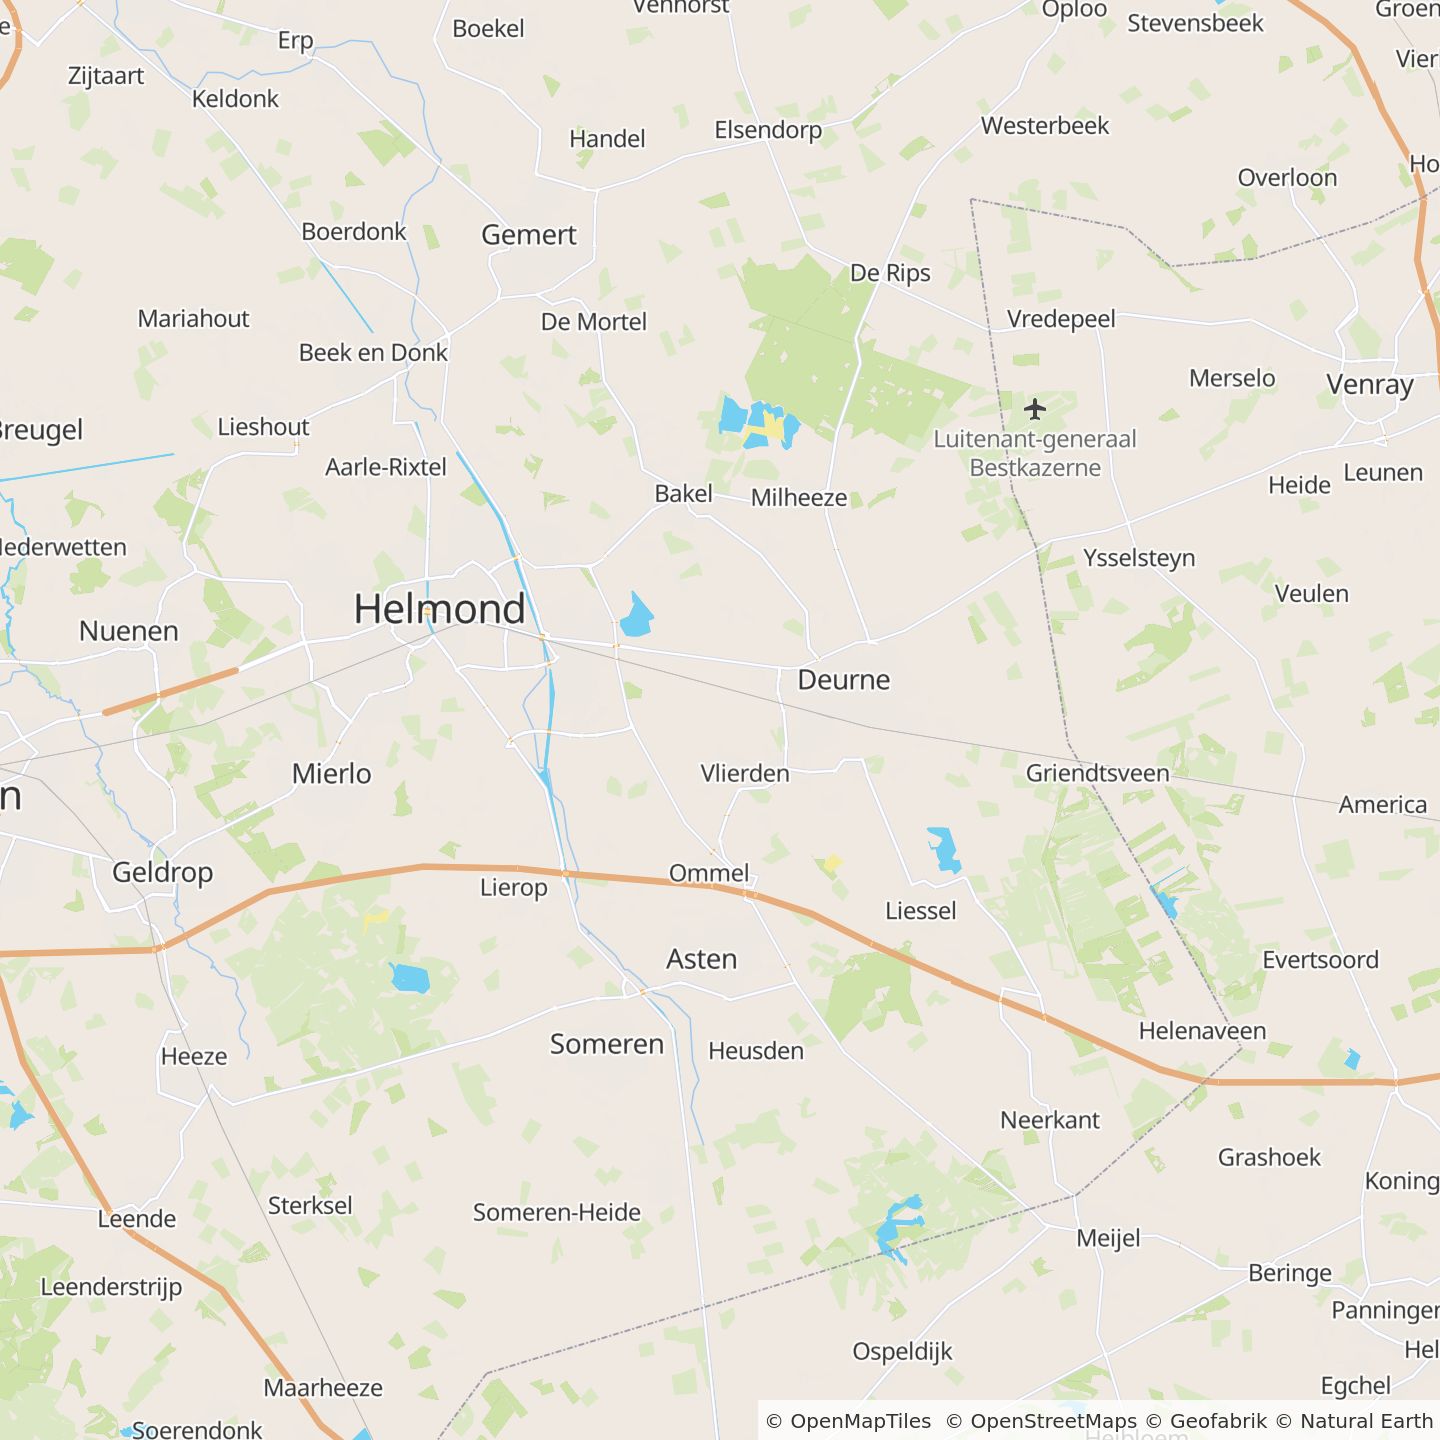Image resolution: width=1440 pixels, height=1440 pixels.
Task: Click the Helenaveen village label
Action: click(x=1203, y=1031)
